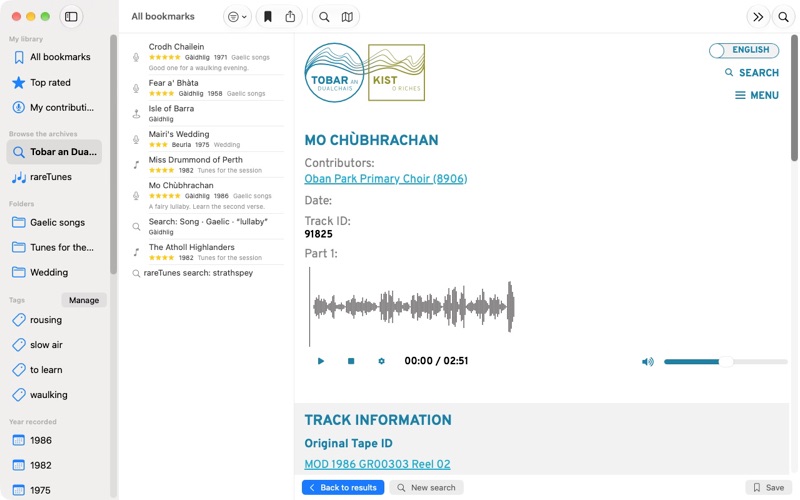
Task: Open the Top rated list
Action: point(54,83)
